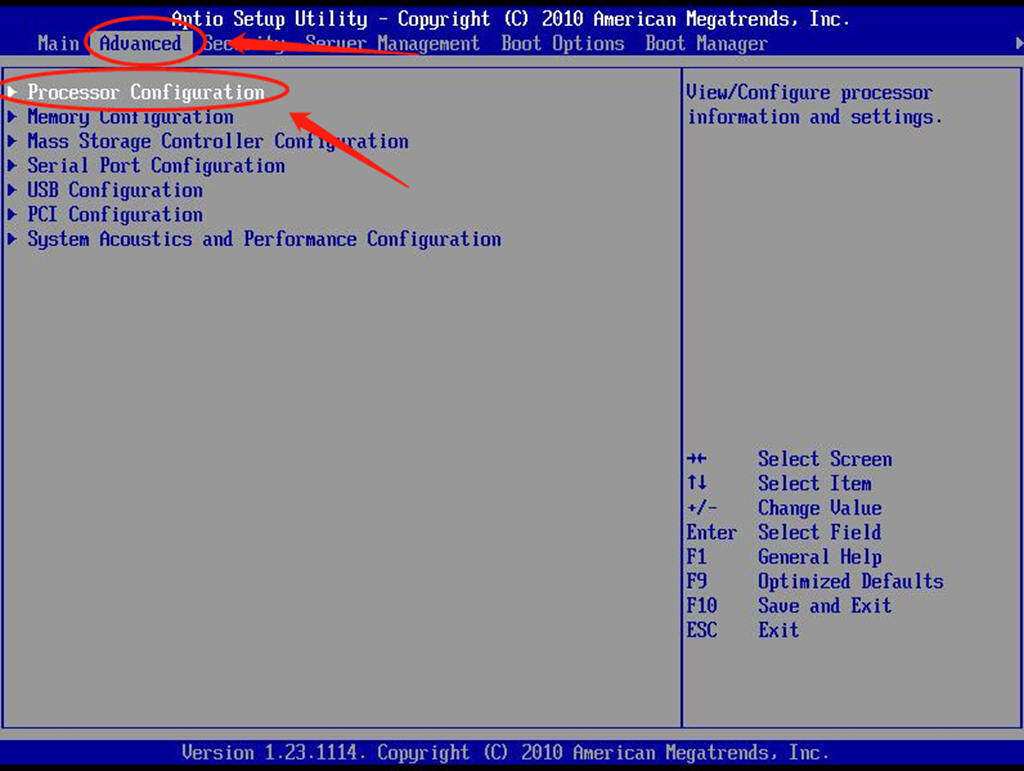The height and width of the screenshot is (771, 1024).
Task: Click the triangle beside USB Configuration
Action: pyautogui.click(x=12, y=190)
